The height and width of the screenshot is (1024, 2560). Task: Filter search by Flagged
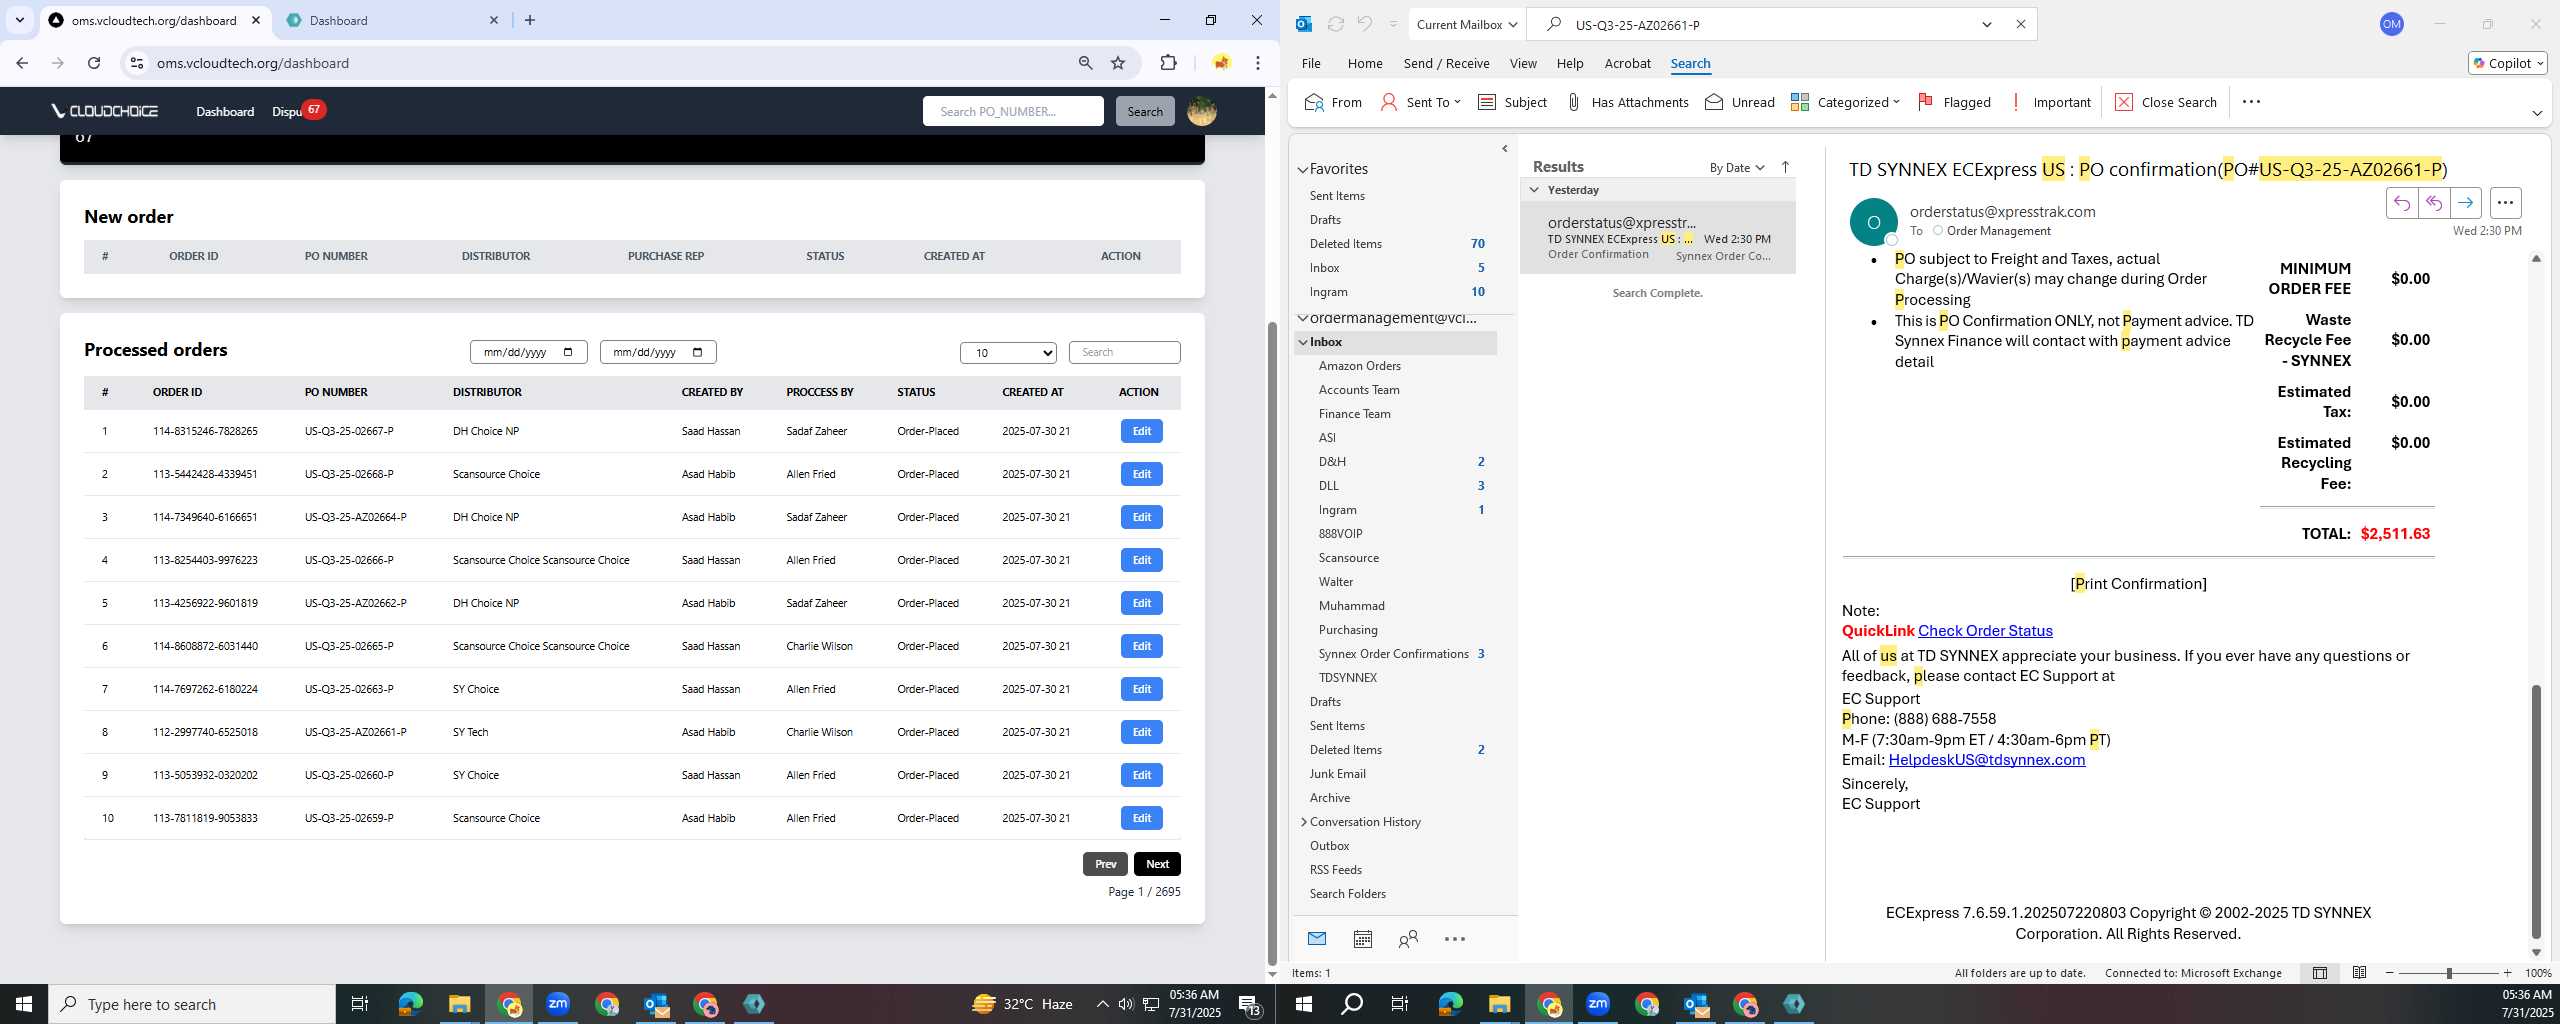coord(1954,102)
